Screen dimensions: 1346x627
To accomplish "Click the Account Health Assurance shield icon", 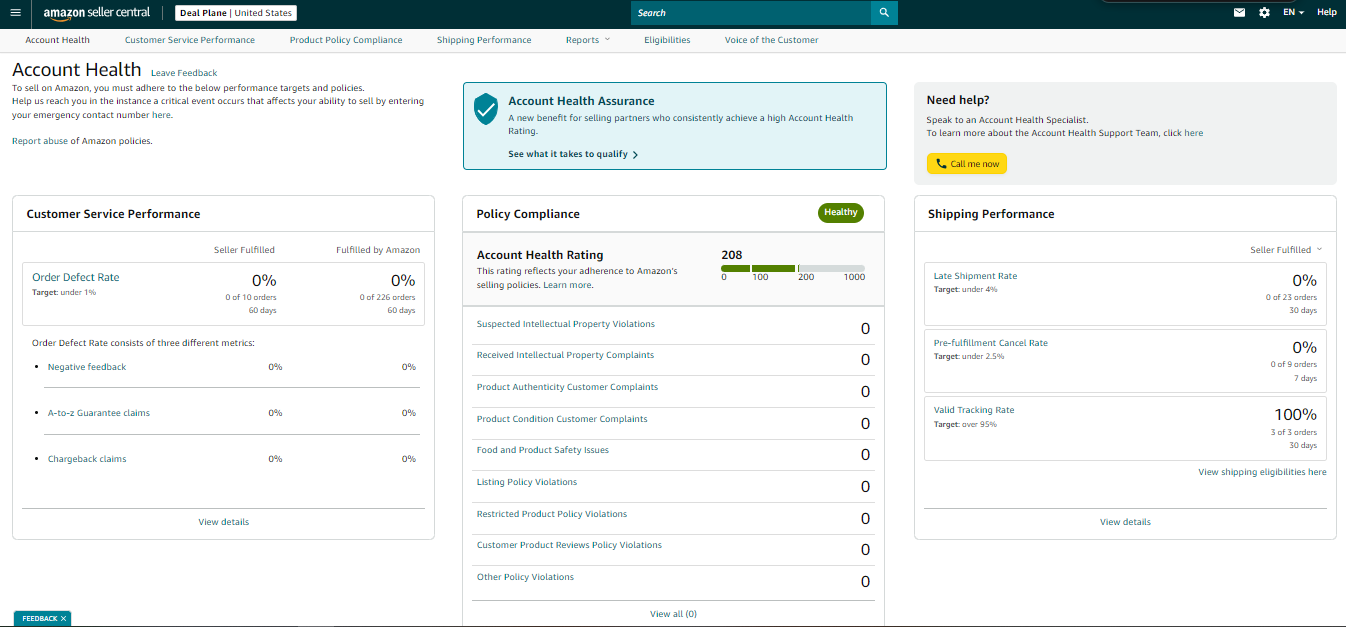I will pyautogui.click(x=486, y=109).
